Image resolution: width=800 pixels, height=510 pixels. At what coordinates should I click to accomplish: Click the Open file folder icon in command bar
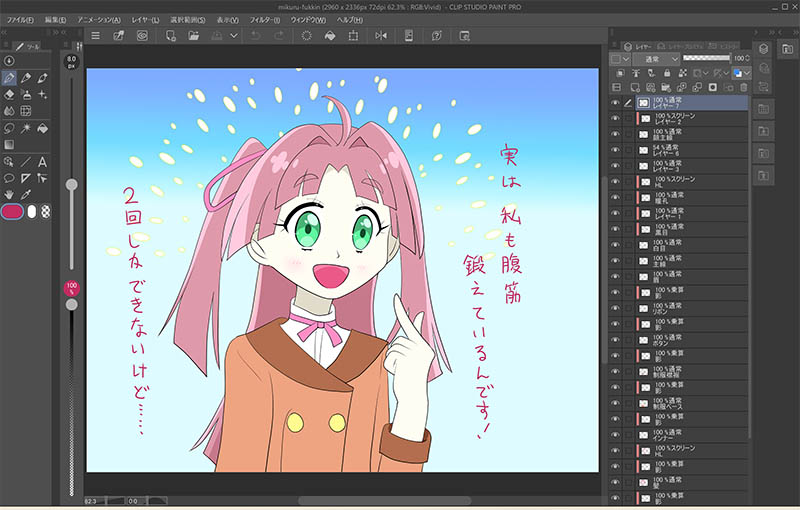pyautogui.click(x=193, y=36)
